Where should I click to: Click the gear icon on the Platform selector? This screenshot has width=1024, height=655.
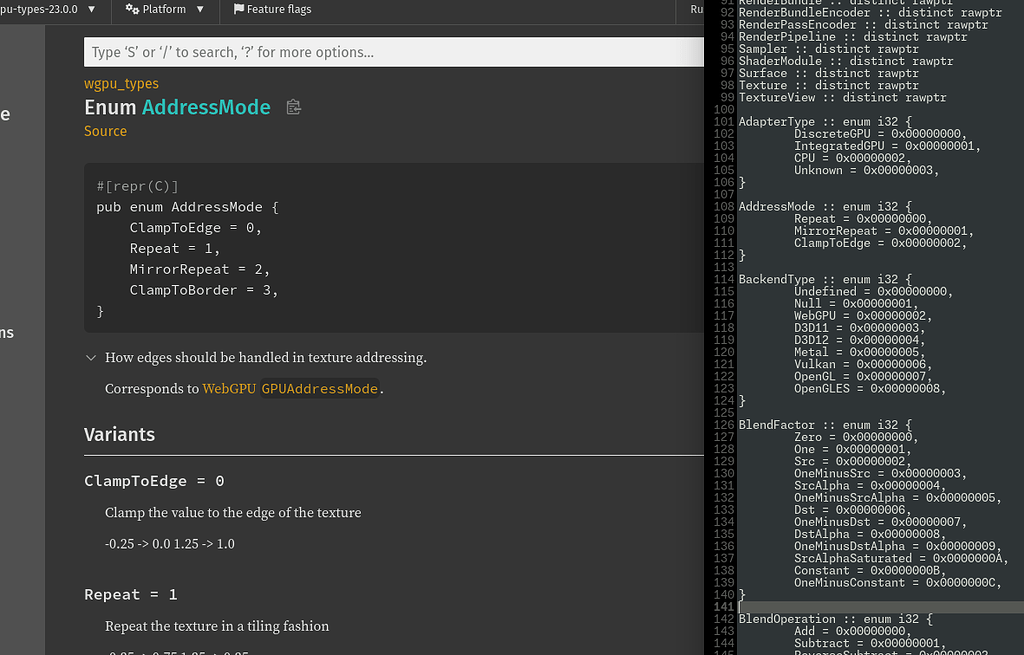tap(129, 9)
